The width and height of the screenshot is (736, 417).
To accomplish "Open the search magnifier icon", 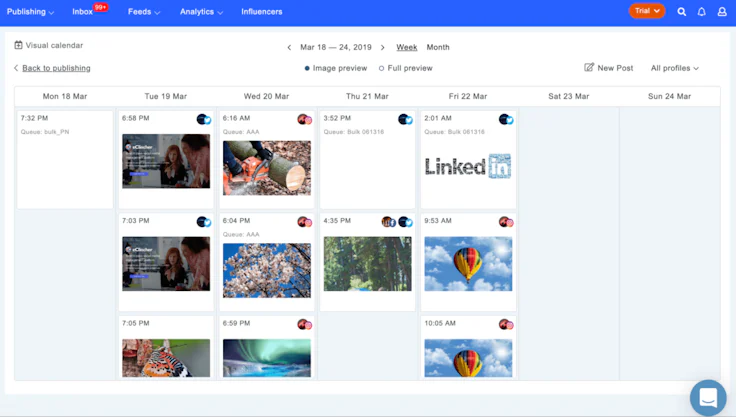I will pyautogui.click(x=682, y=12).
